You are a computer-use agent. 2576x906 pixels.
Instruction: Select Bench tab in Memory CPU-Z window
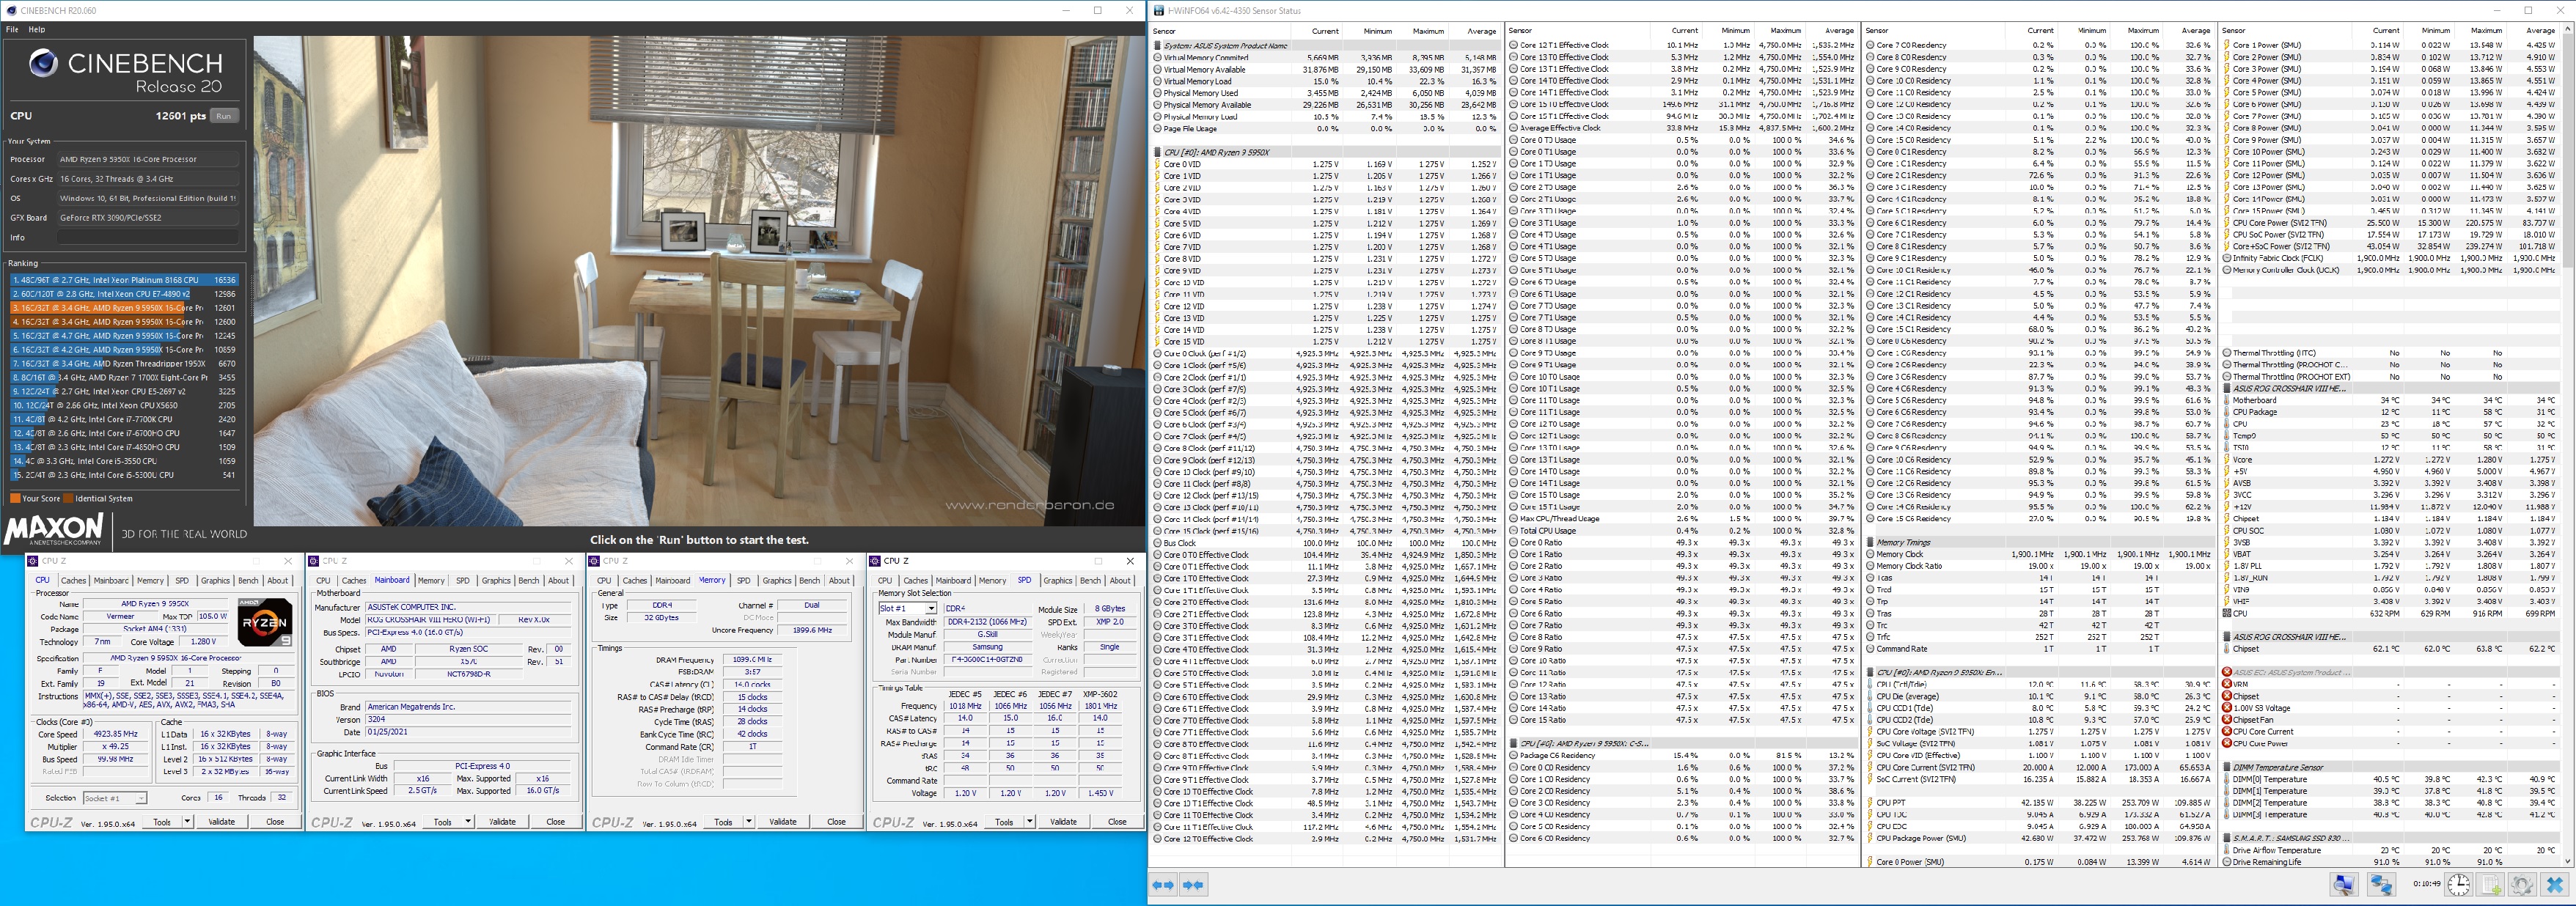point(809,580)
